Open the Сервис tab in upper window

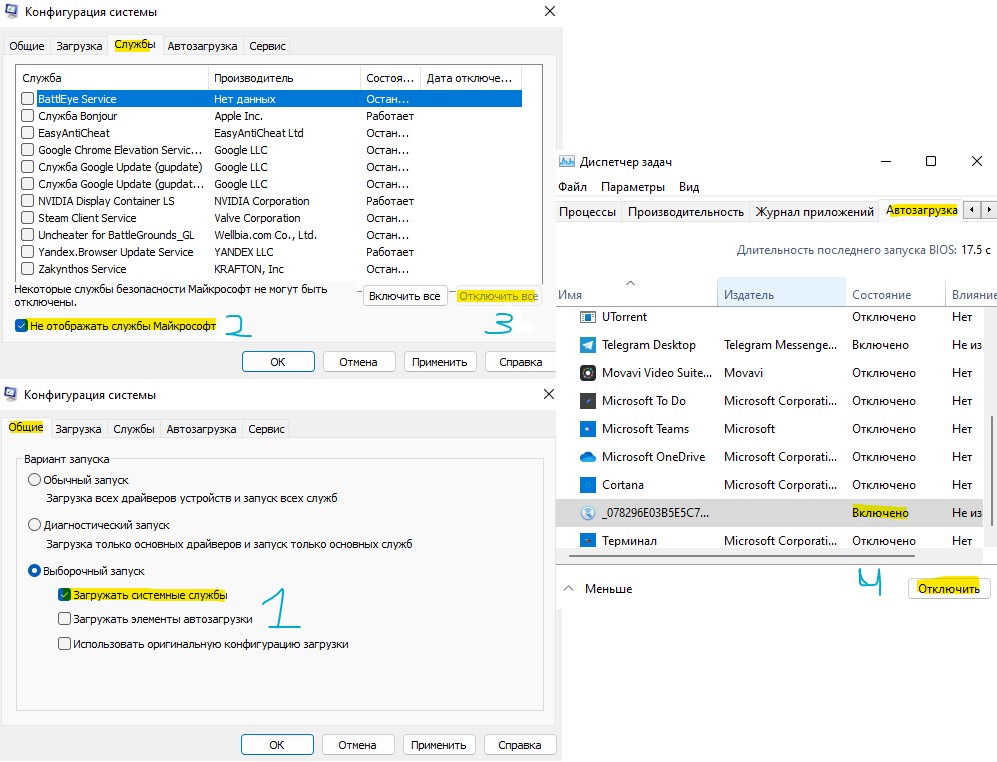(x=267, y=46)
